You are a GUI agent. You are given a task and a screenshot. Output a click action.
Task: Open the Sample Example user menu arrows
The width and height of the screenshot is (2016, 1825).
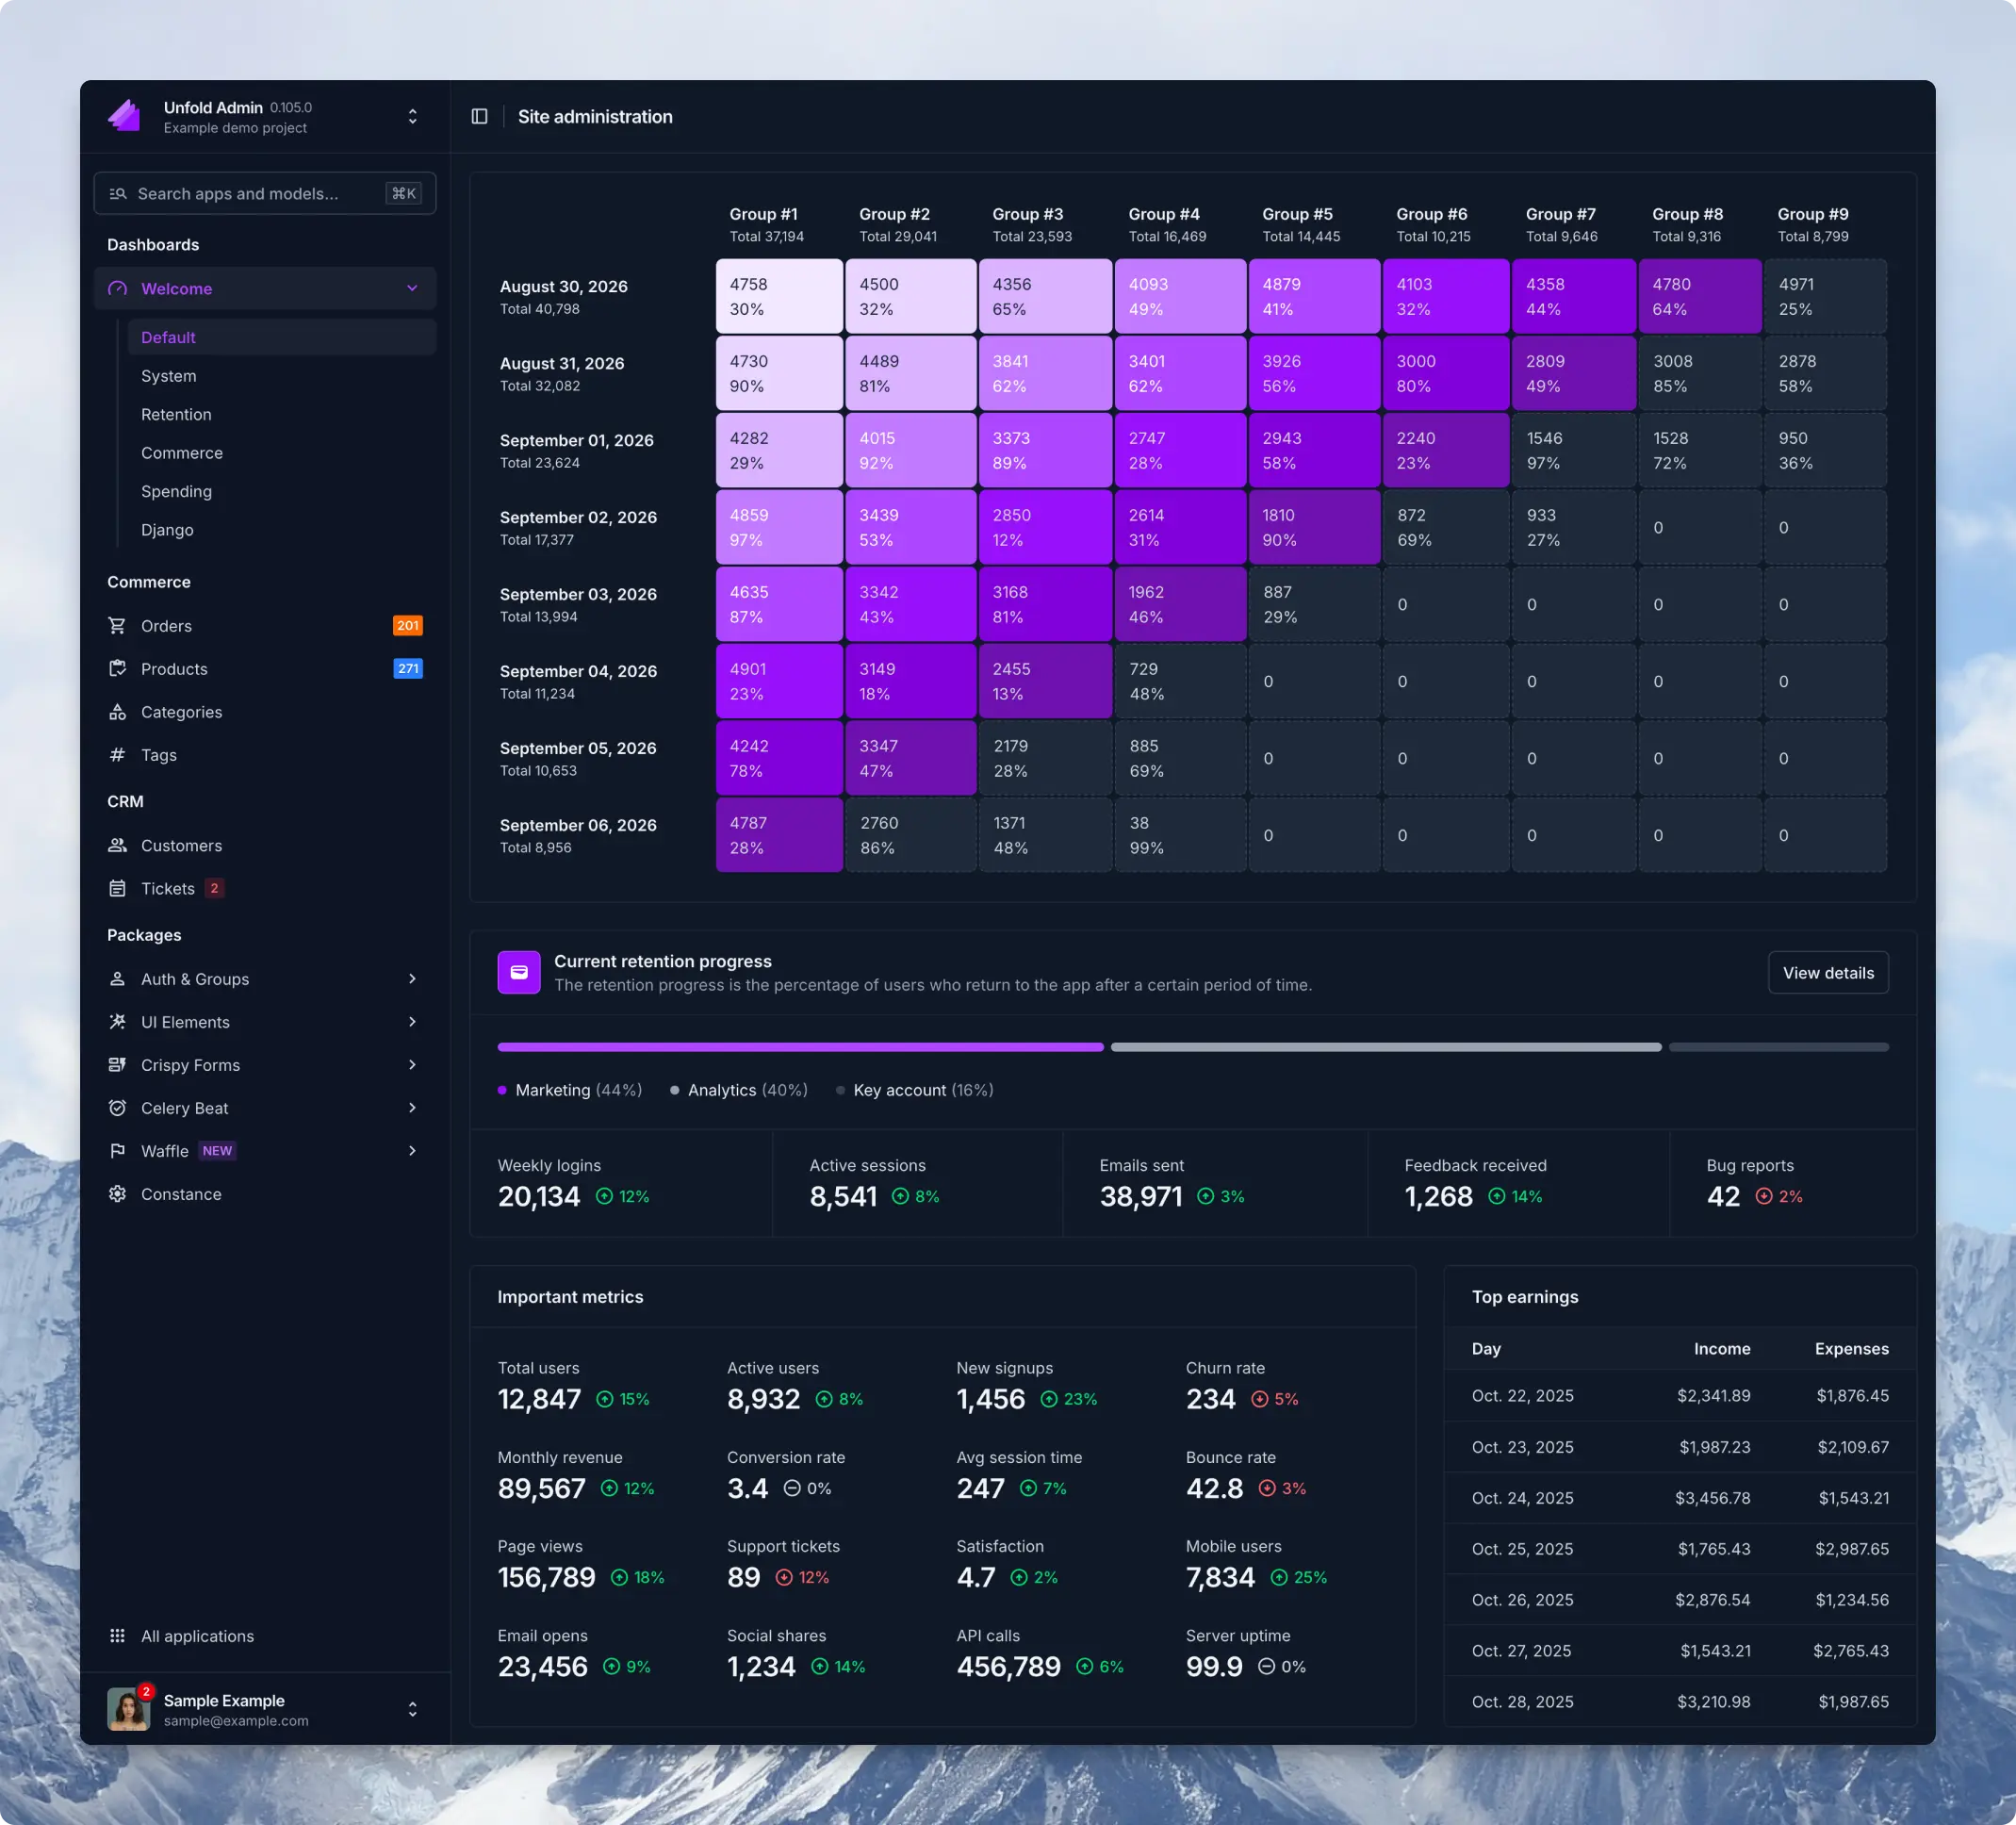(412, 1710)
